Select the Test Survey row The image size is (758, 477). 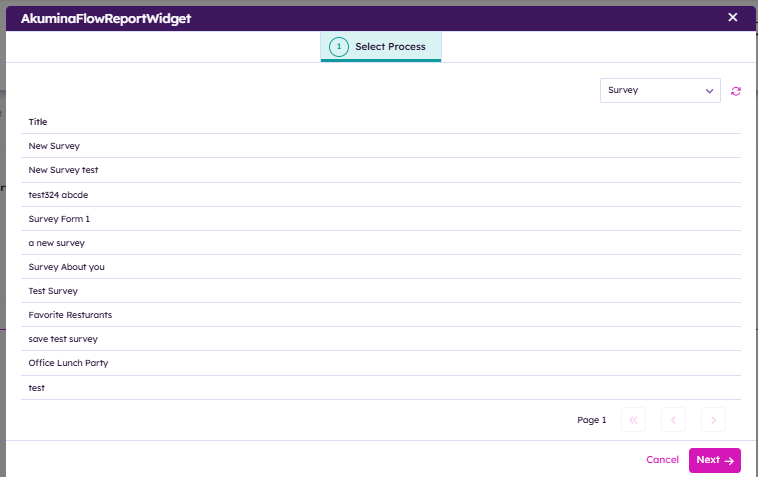point(381,291)
